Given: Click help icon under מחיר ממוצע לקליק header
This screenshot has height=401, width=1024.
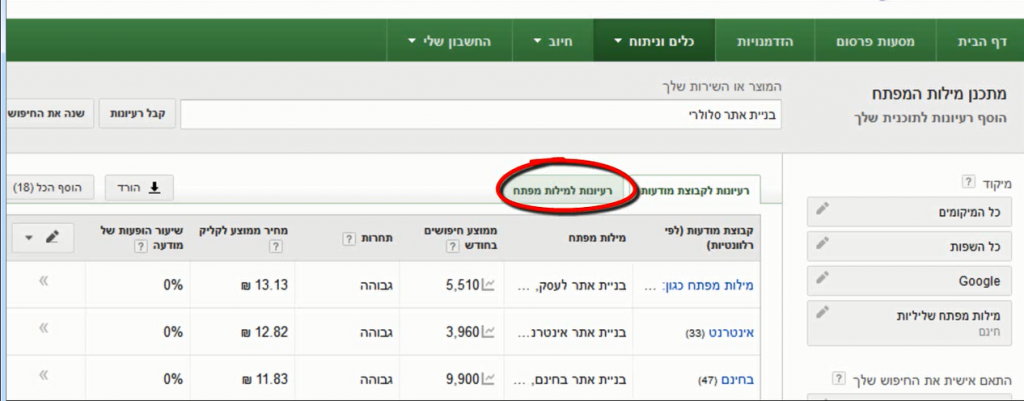Looking at the screenshot, I should click(x=276, y=246).
